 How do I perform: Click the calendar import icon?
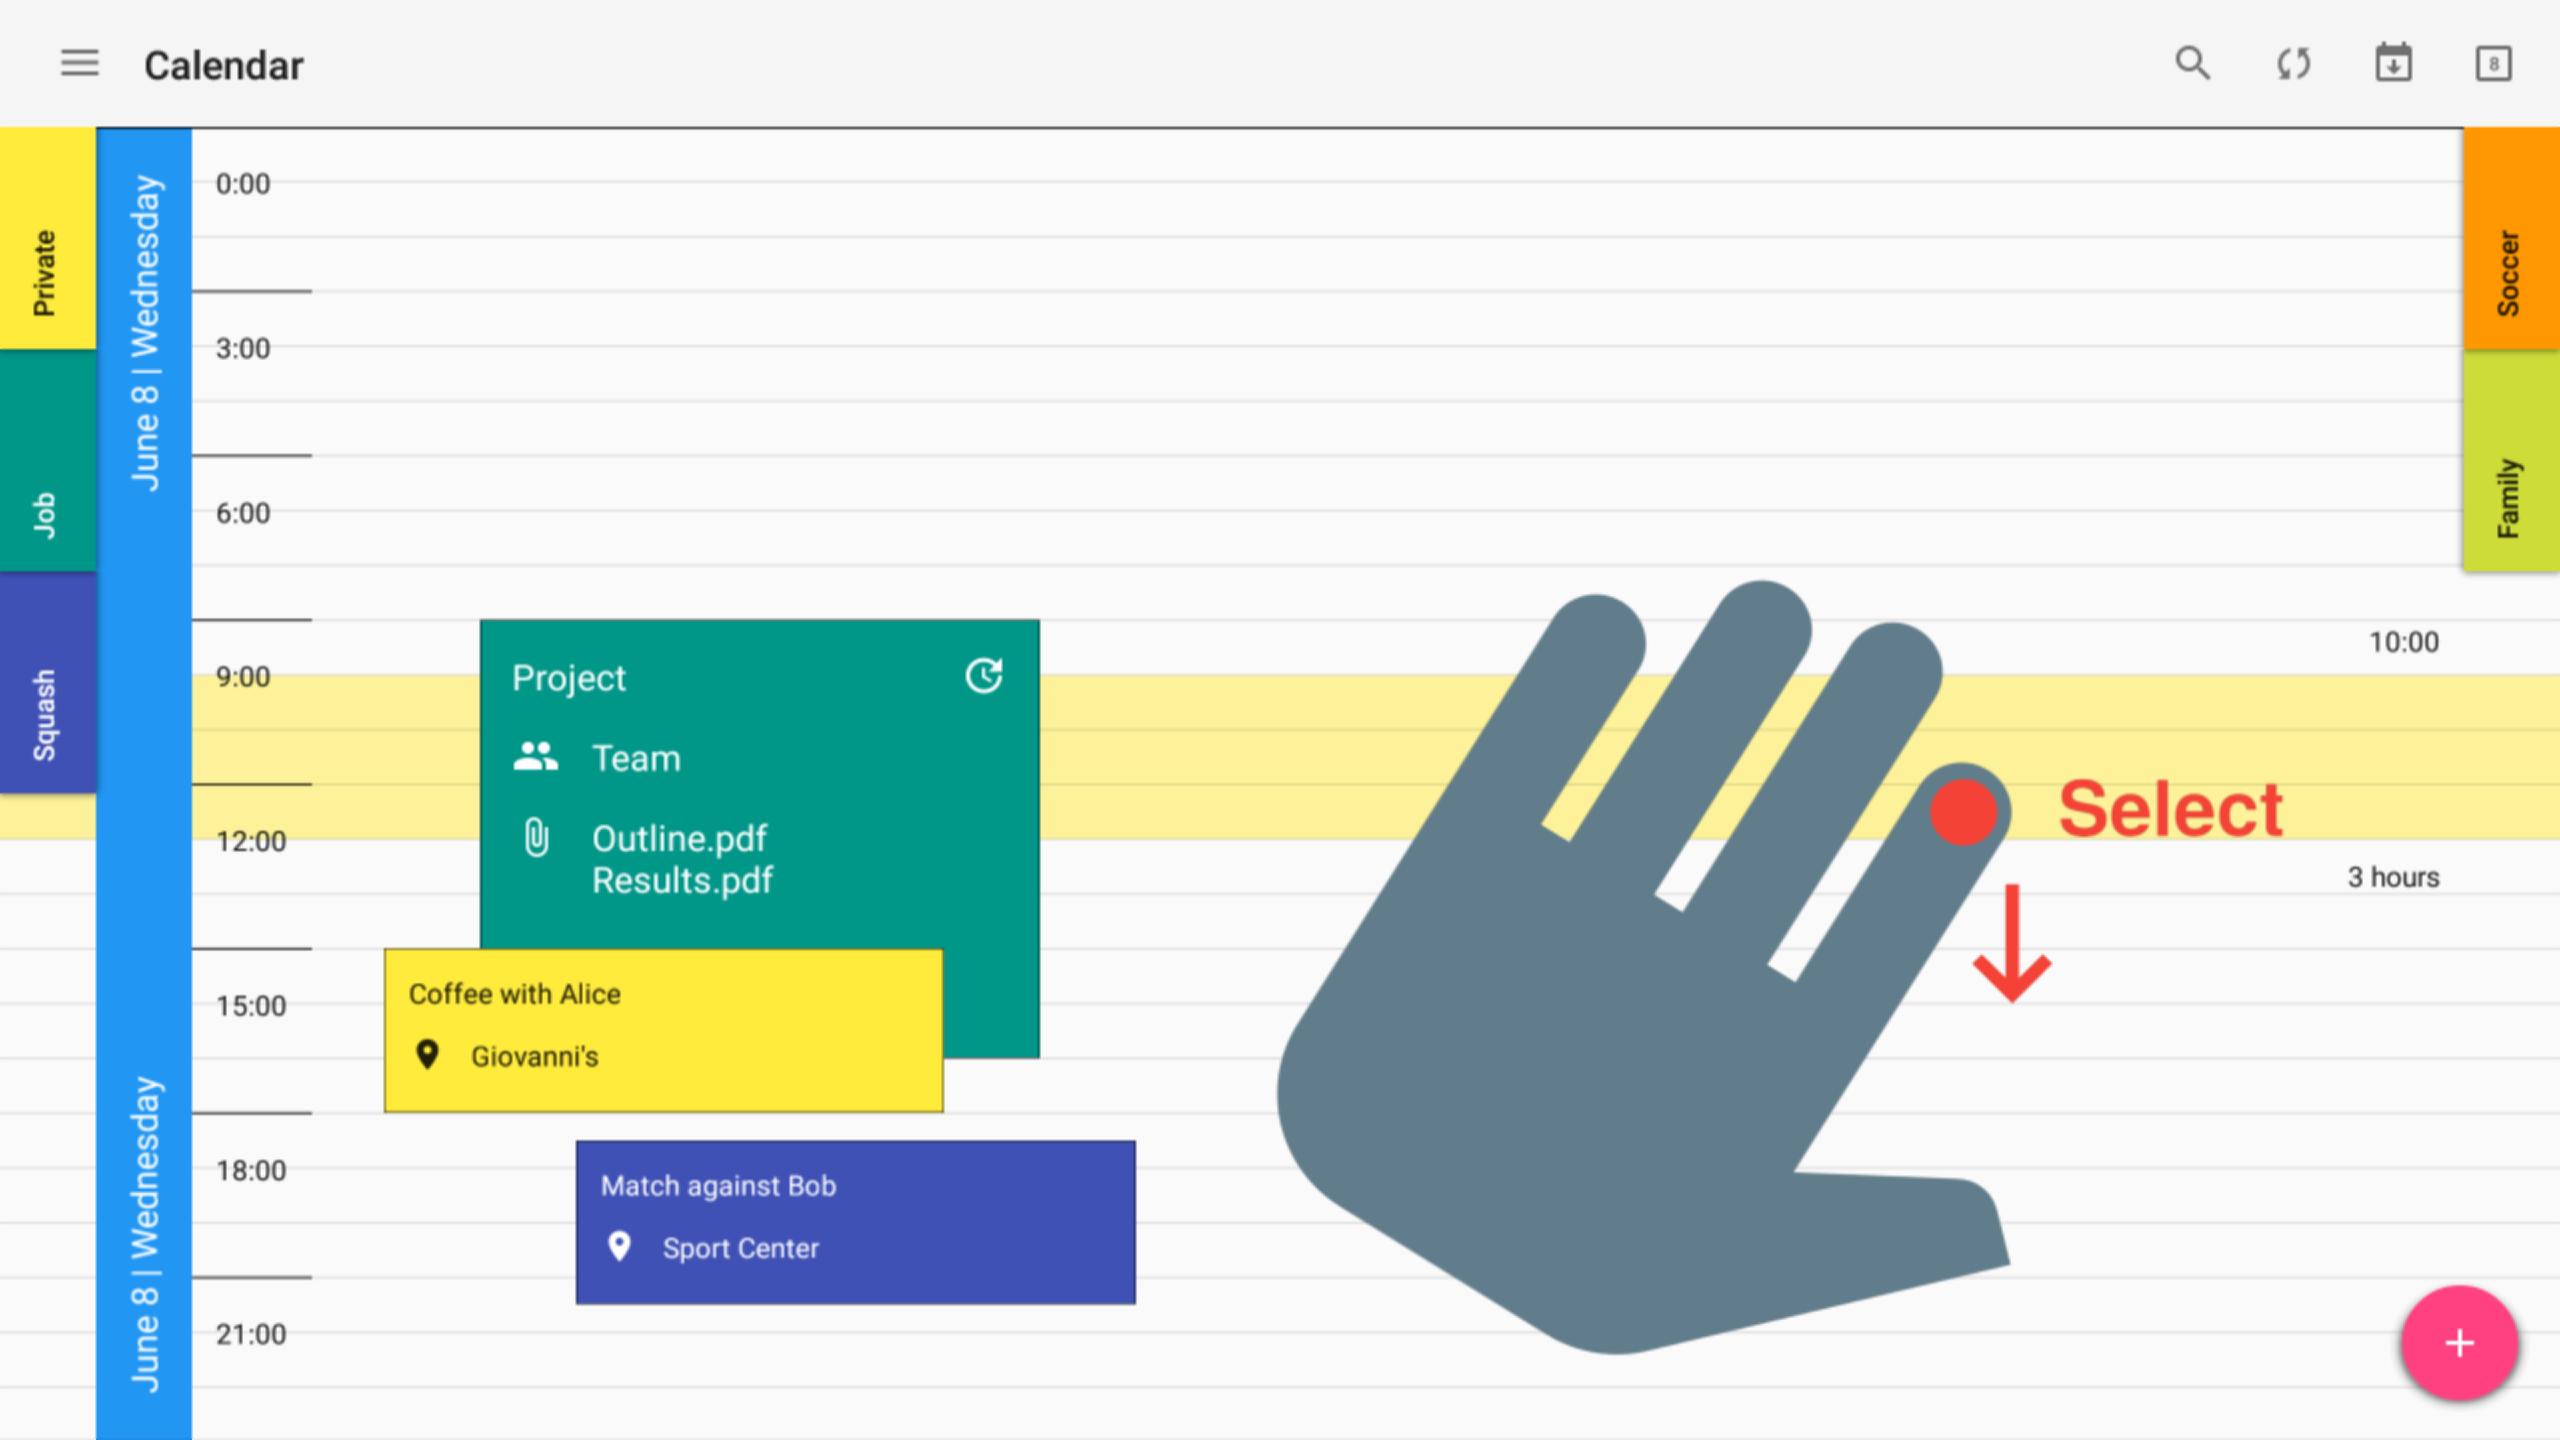[2393, 64]
